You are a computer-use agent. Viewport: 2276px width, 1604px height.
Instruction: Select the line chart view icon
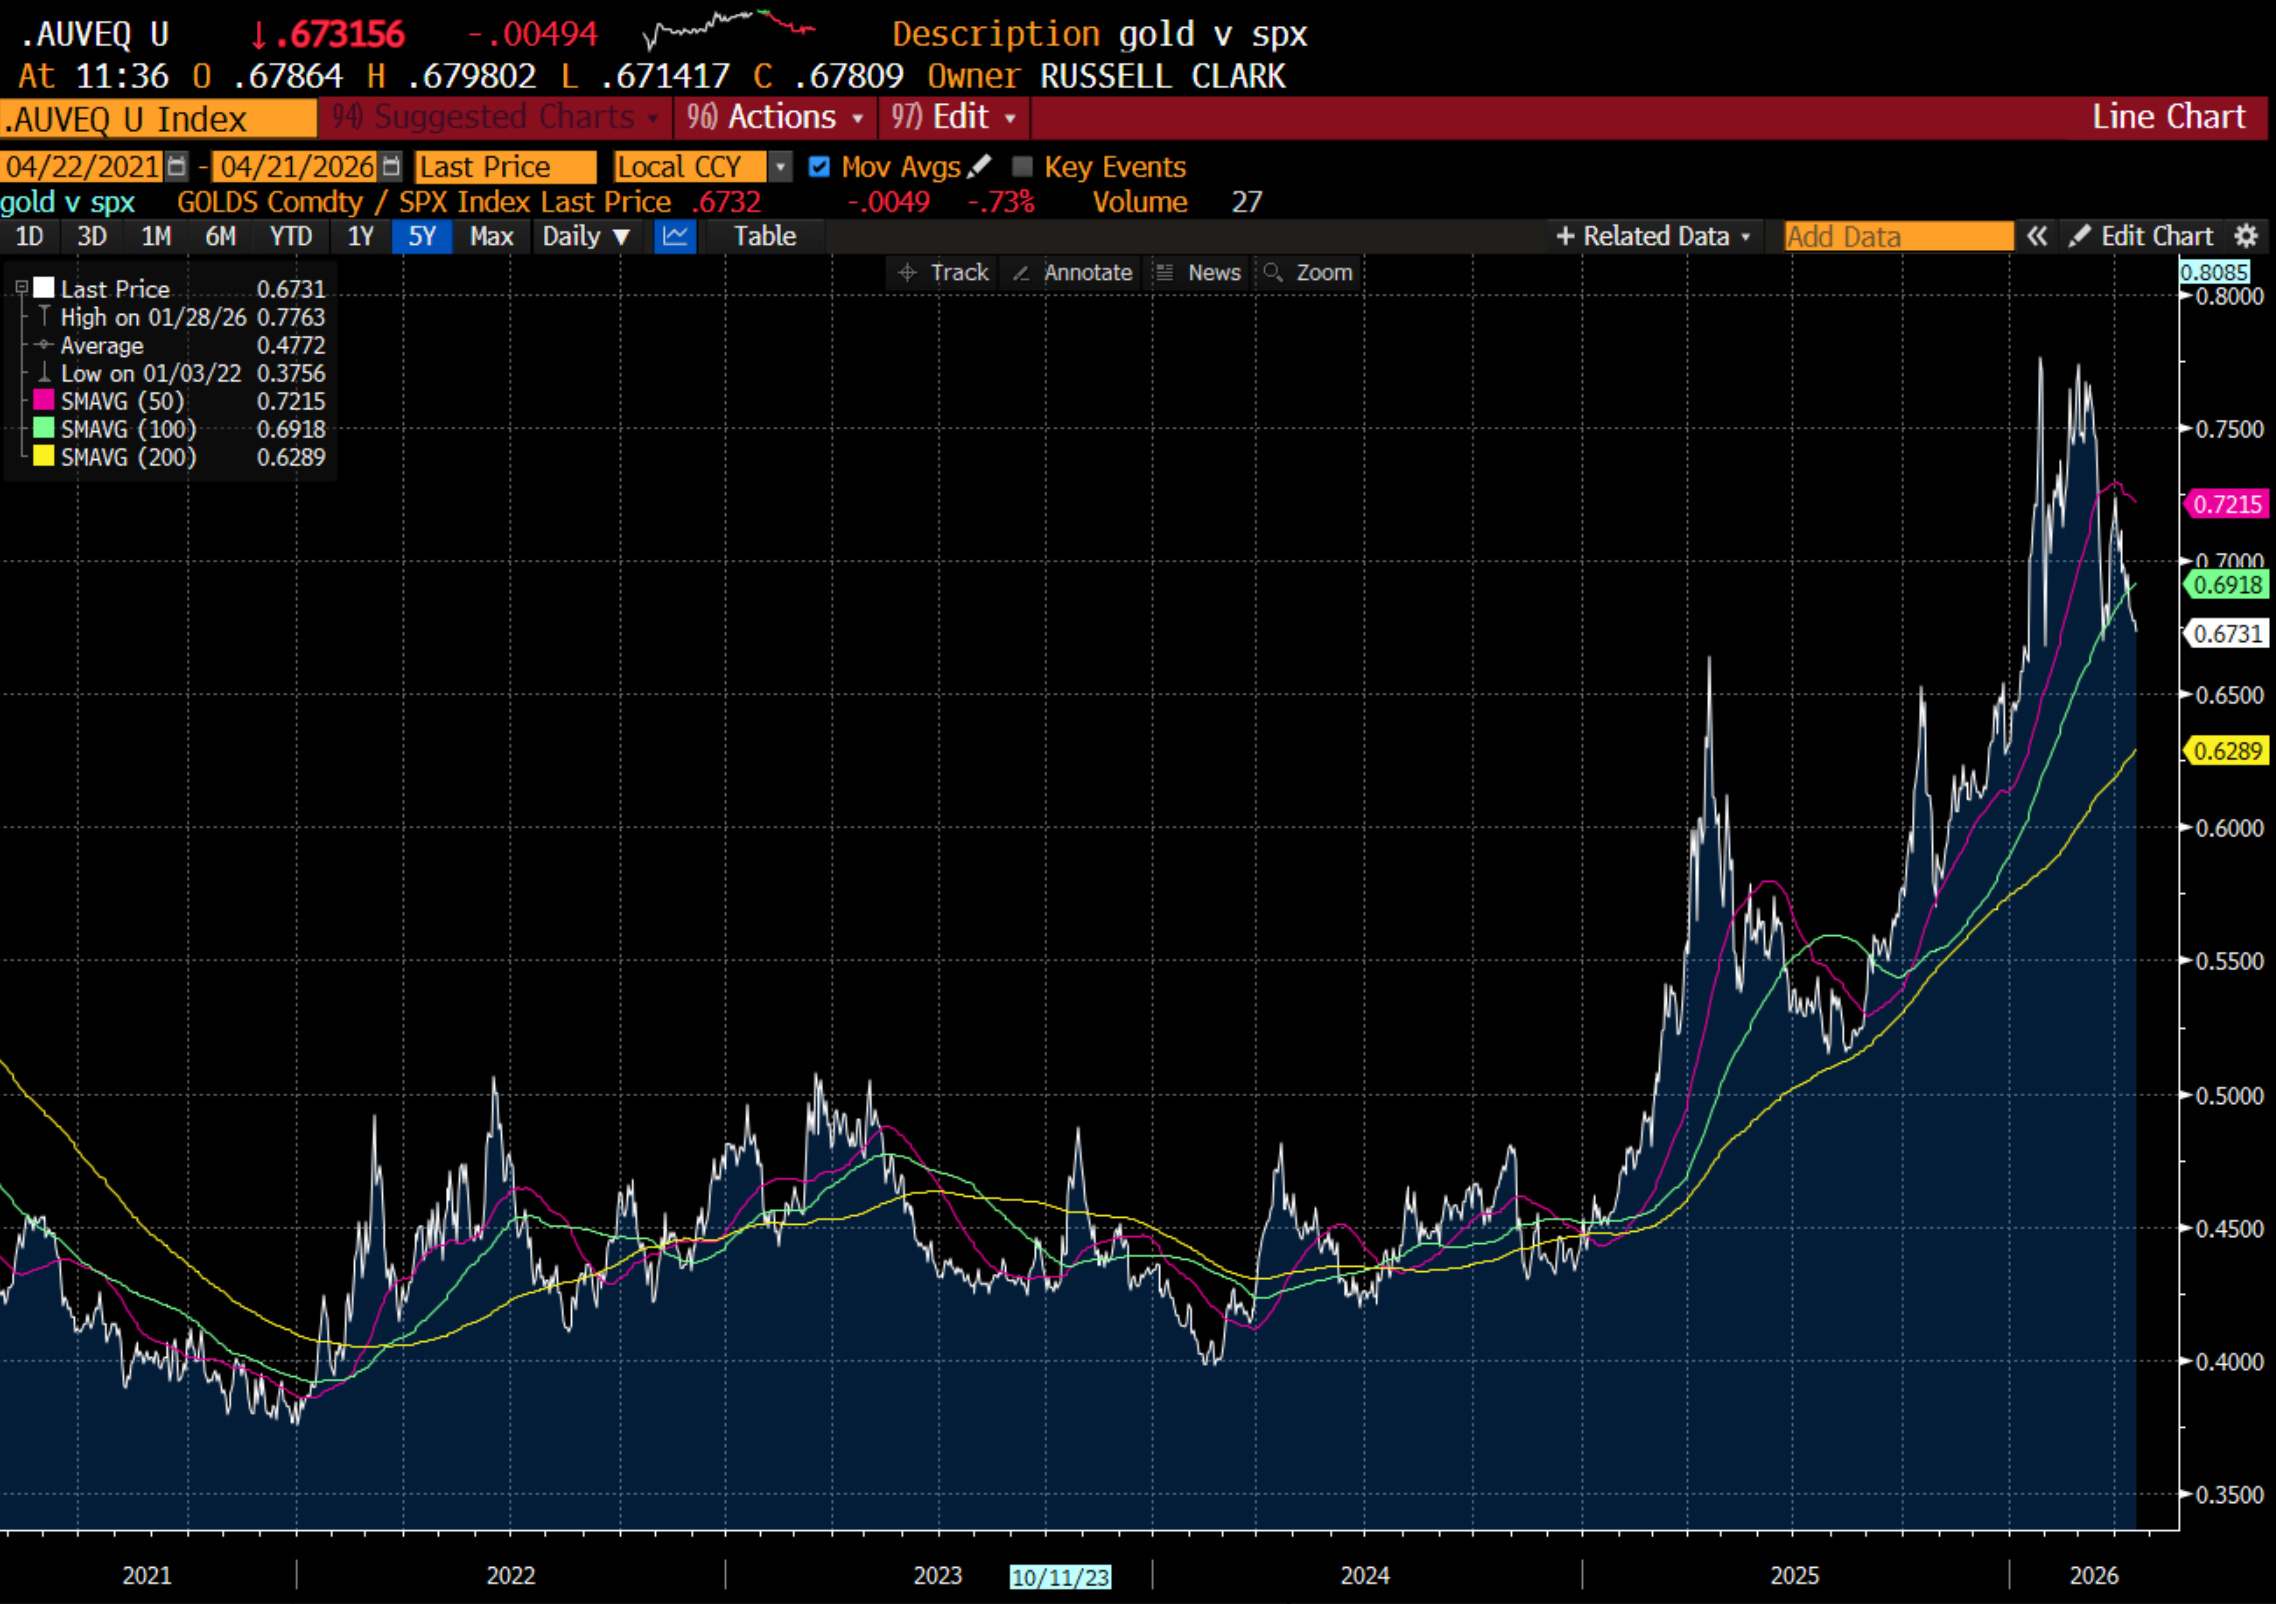pos(675,237)
